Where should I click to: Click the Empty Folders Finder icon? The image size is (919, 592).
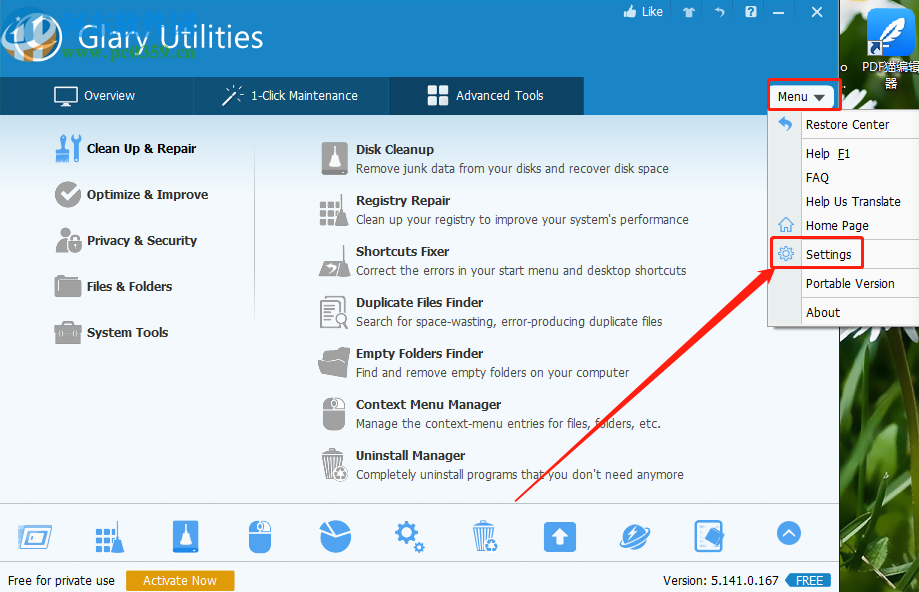334,363
